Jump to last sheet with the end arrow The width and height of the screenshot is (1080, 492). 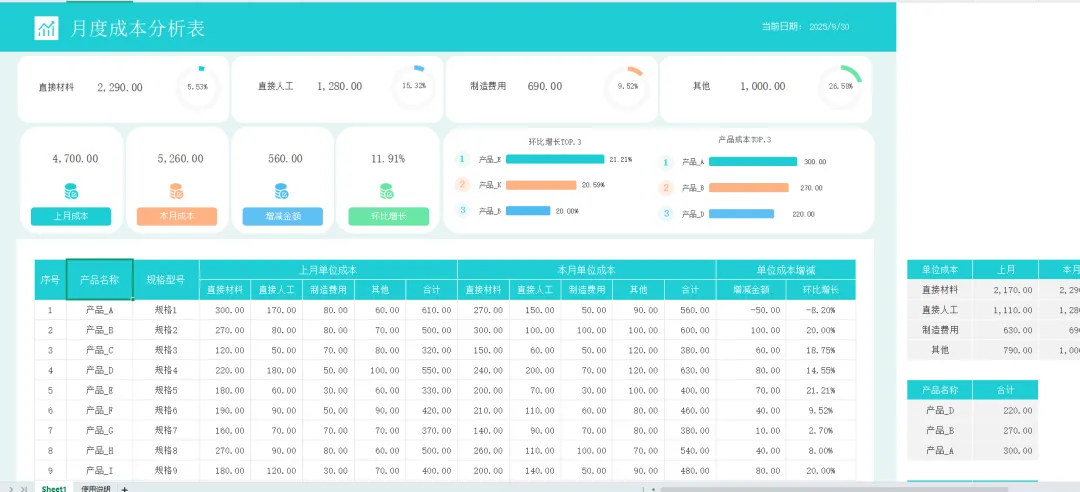click(24, 488)
